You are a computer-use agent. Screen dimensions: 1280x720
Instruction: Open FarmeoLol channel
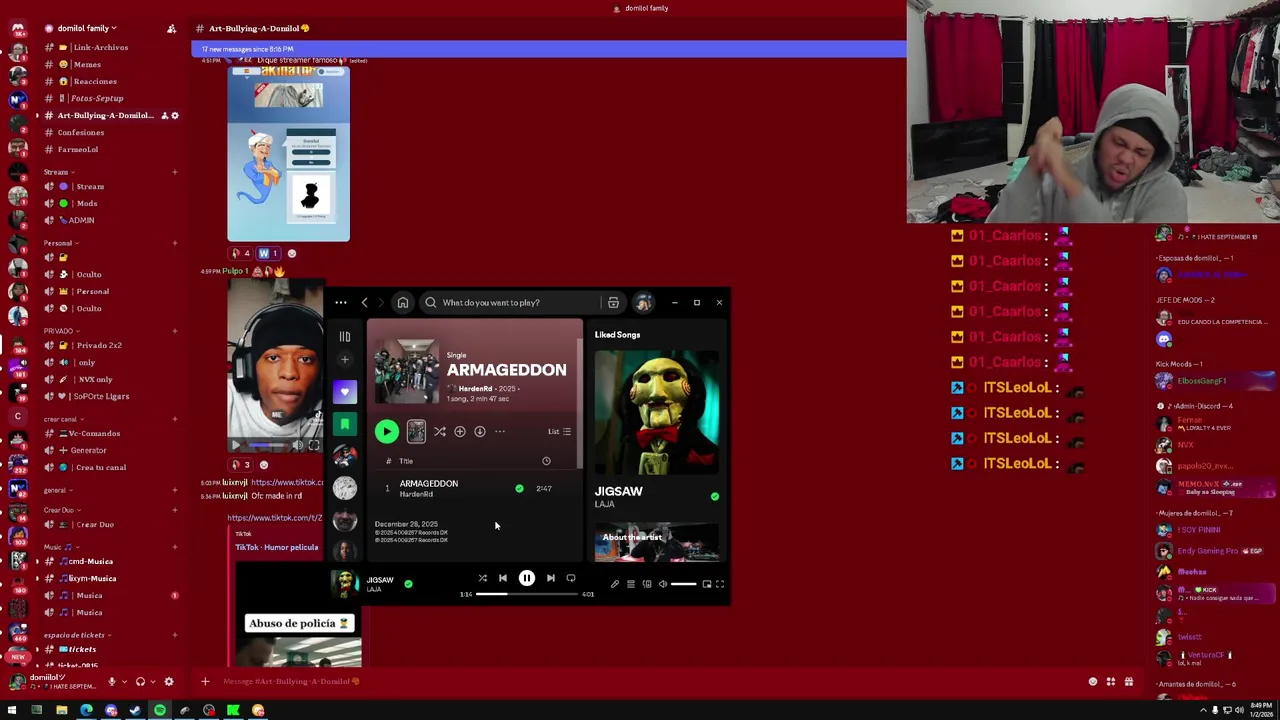pyautogui.click(x=78, y=149)
